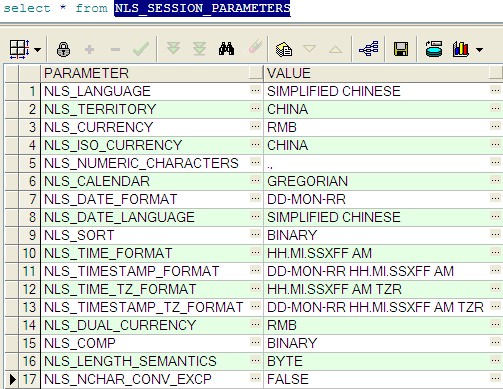Open ellipsis button beside GREGORIAN value
Viewport: 503px width, 389px height.
tap(495, 180)
